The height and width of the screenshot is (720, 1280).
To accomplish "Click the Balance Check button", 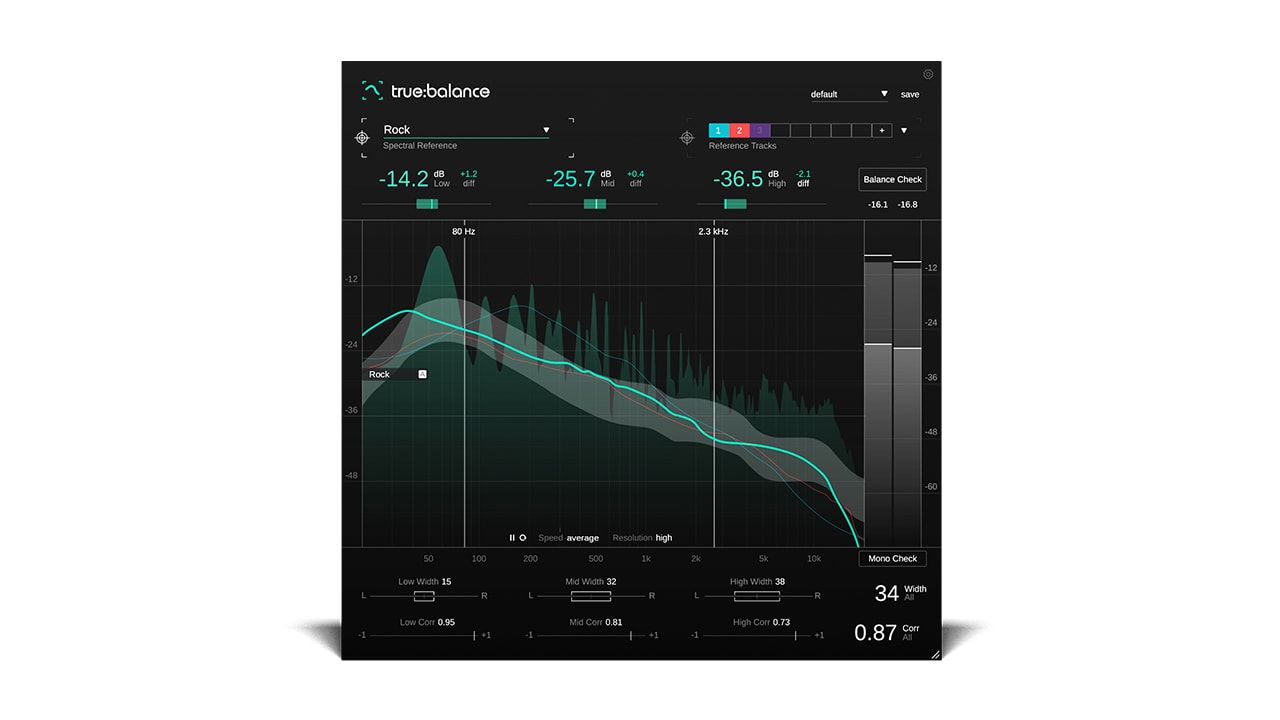I will [x=893, y=179].
